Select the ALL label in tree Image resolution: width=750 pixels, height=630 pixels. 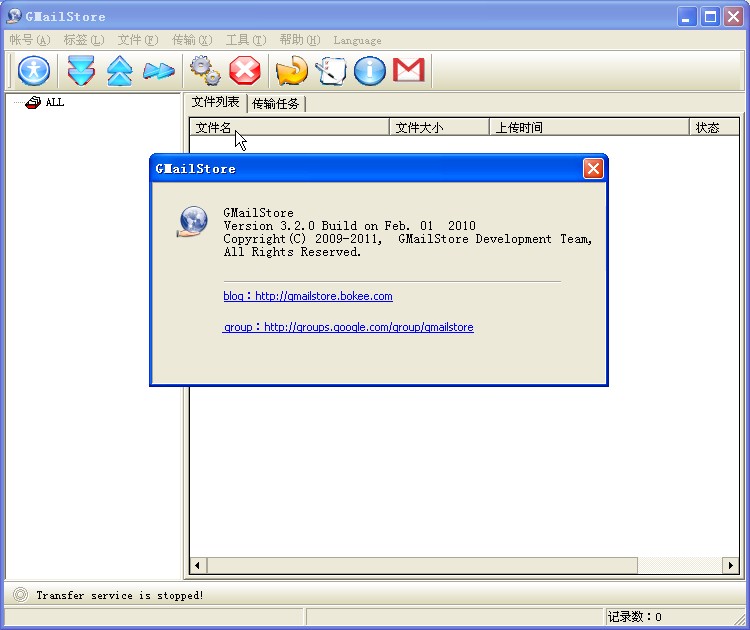click(x=54, y=102)
